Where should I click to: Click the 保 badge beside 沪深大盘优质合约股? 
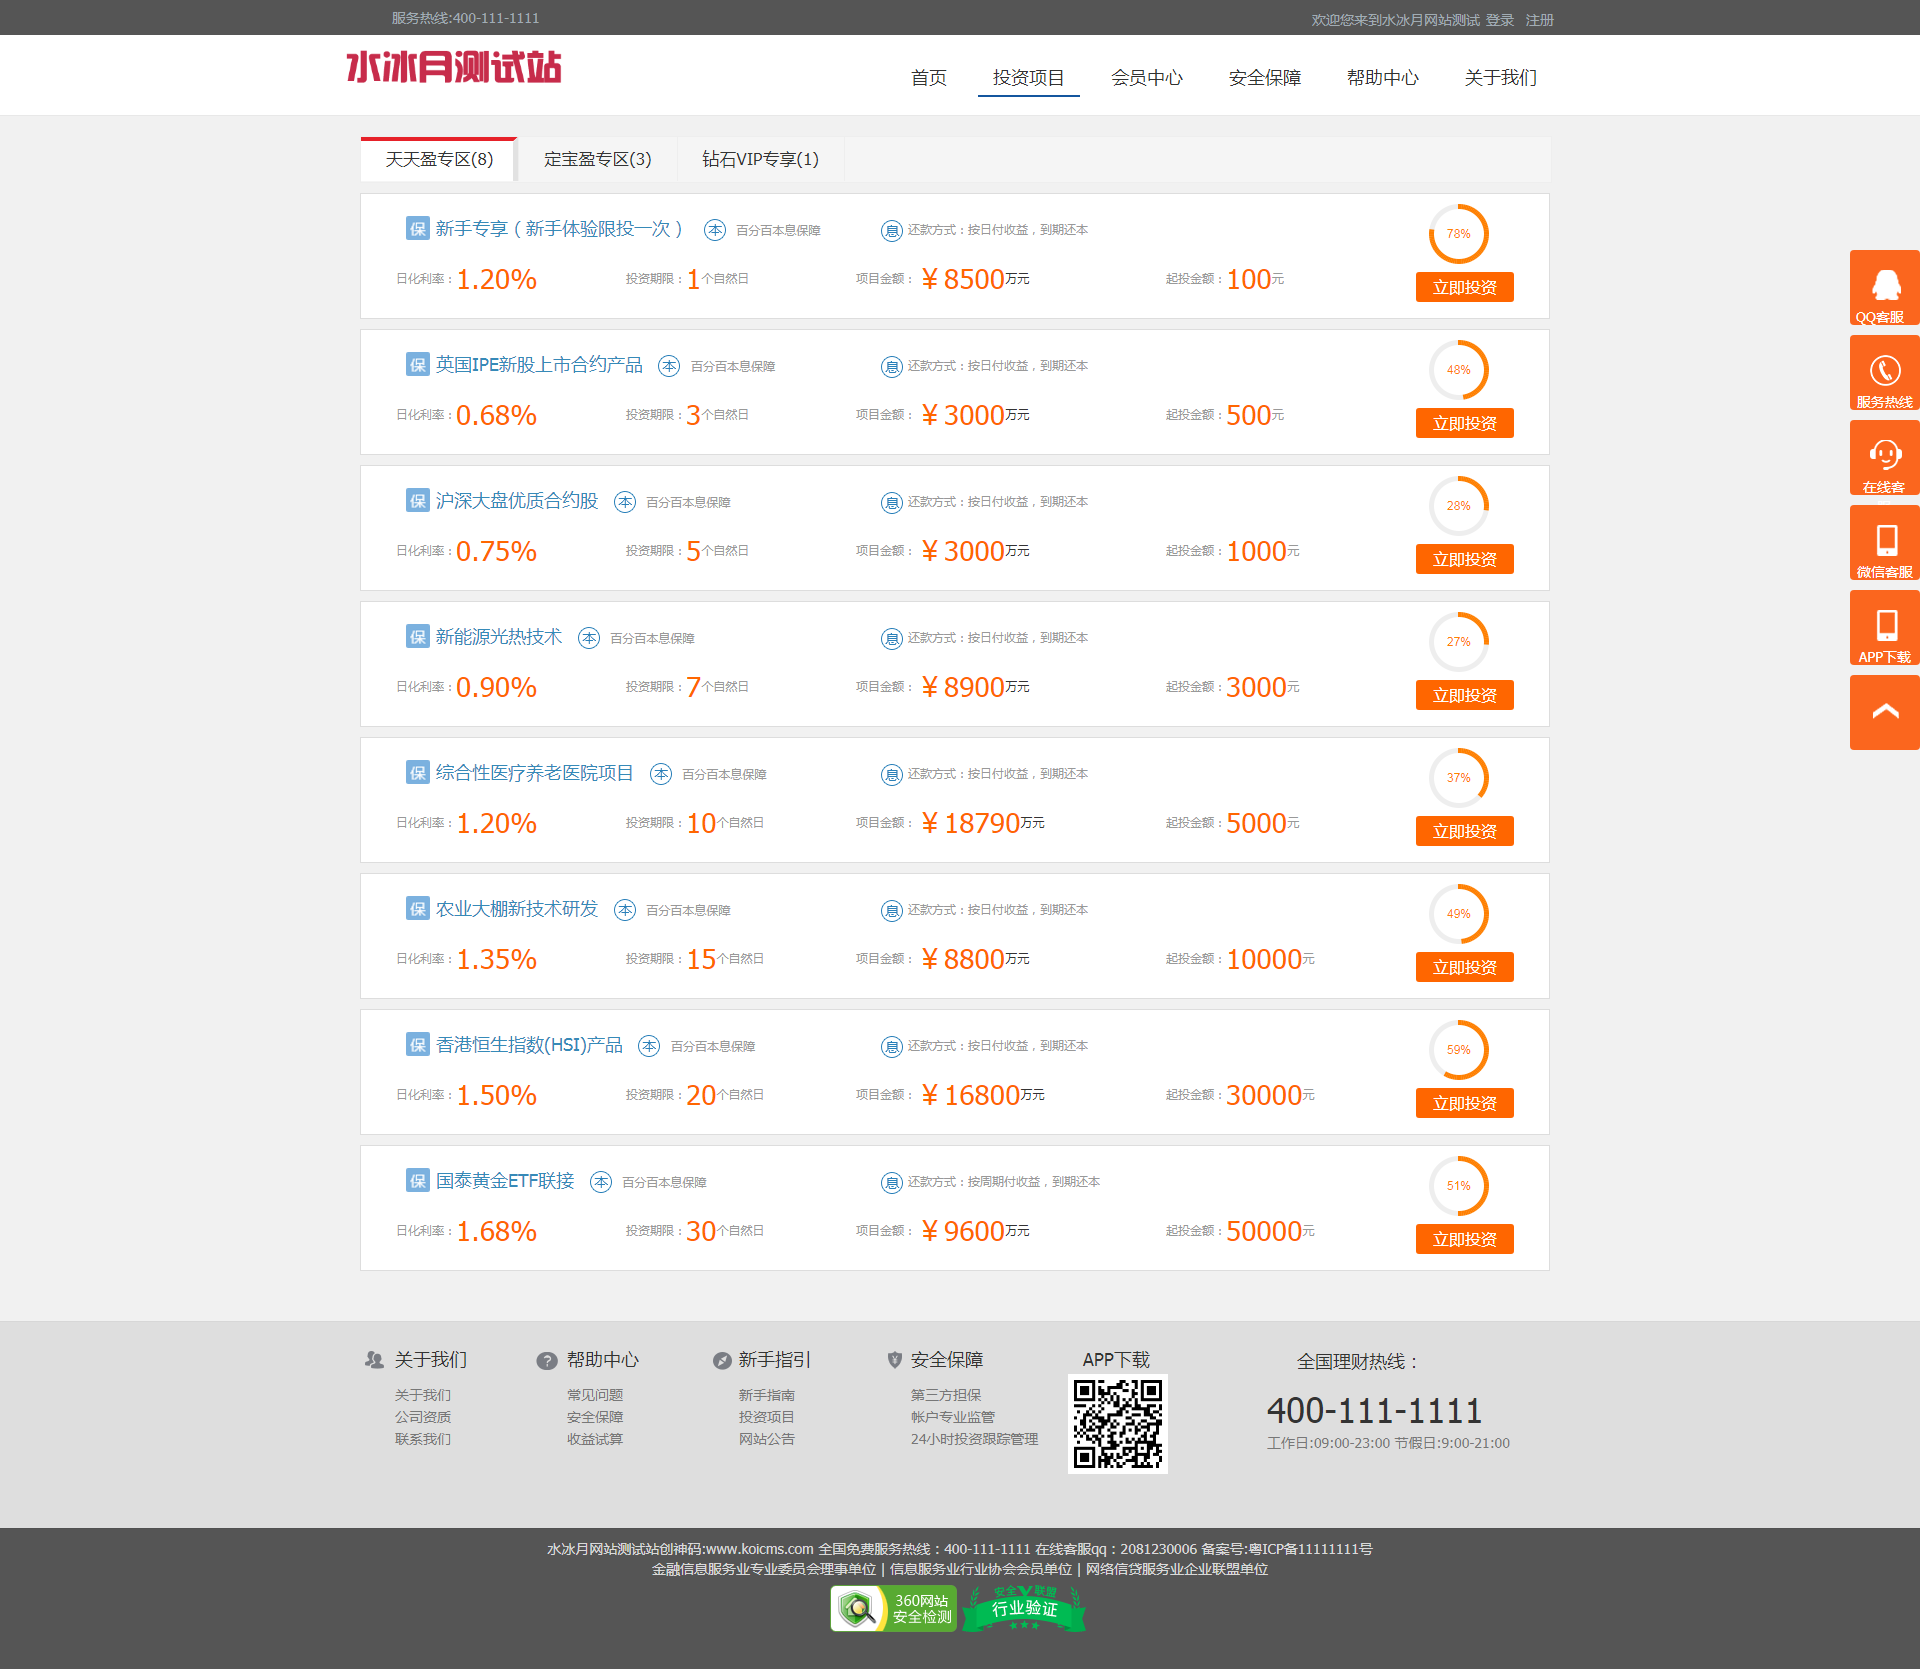tap(417, 500)
